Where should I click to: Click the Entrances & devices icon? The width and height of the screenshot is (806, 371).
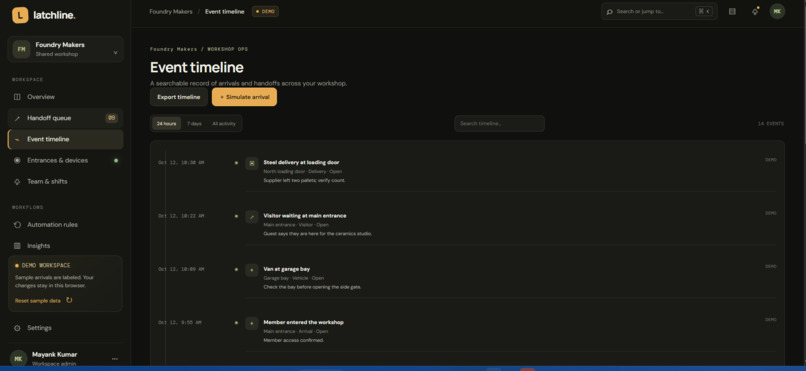point(17,160)
